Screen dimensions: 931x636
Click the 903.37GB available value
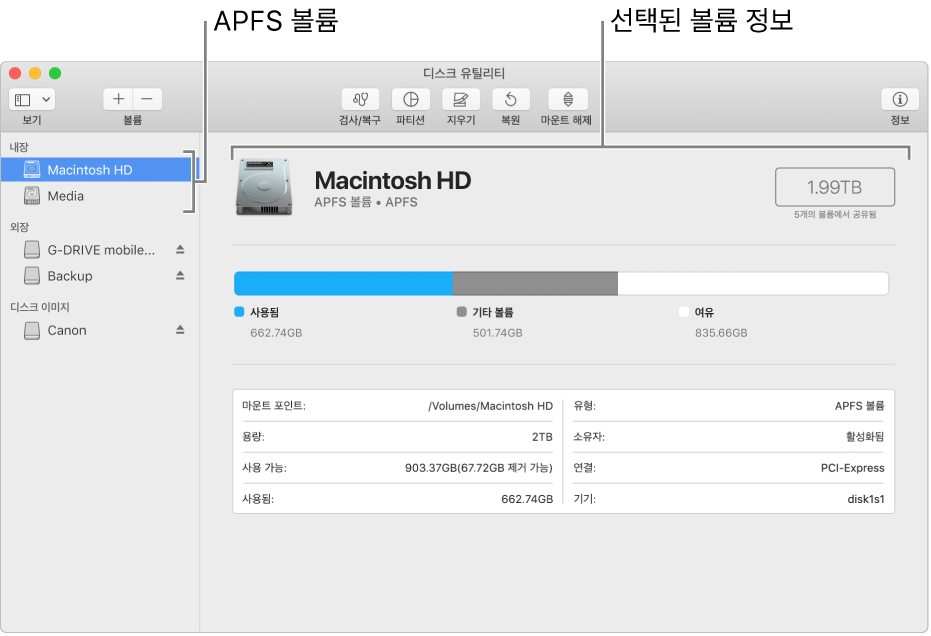pos(479,468)
